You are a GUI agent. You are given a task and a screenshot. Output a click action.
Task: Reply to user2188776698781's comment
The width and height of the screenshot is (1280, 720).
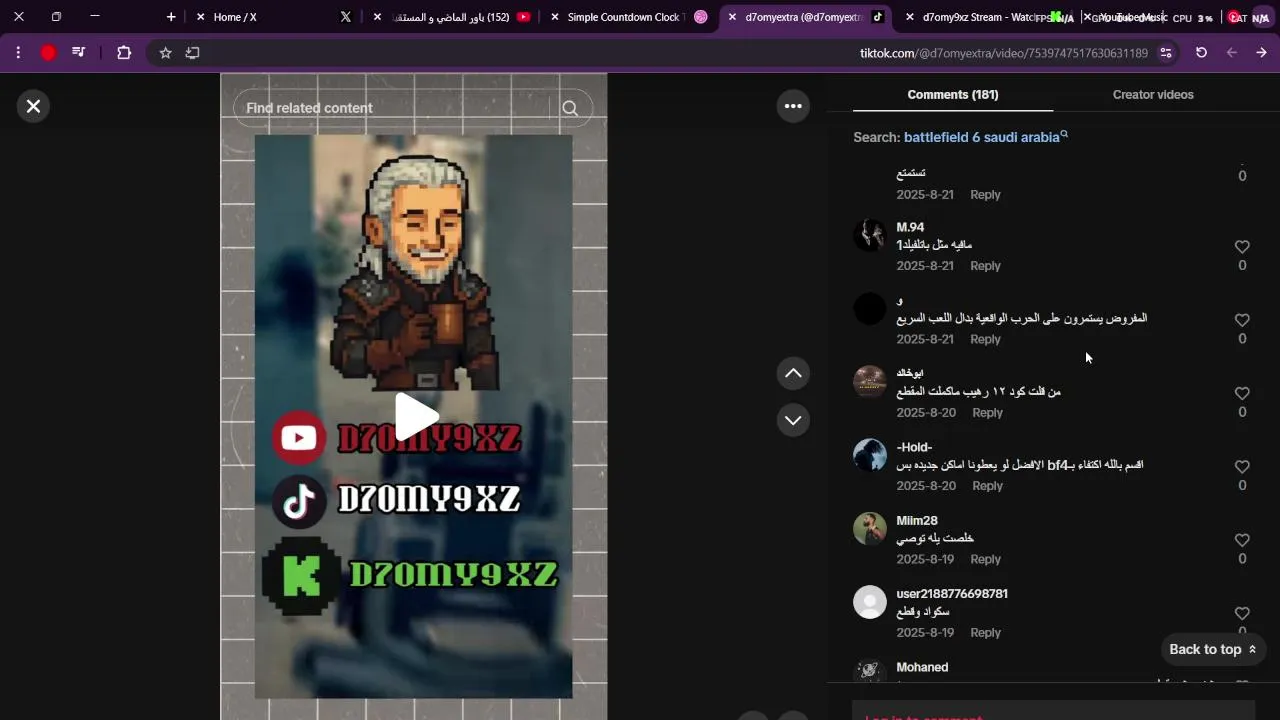985,632
